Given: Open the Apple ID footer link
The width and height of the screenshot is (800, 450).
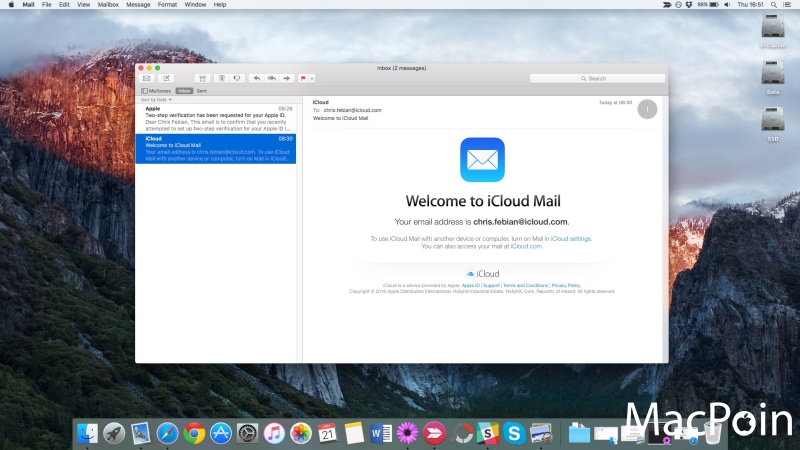Looking at the screenshot, I should [470, 285].
